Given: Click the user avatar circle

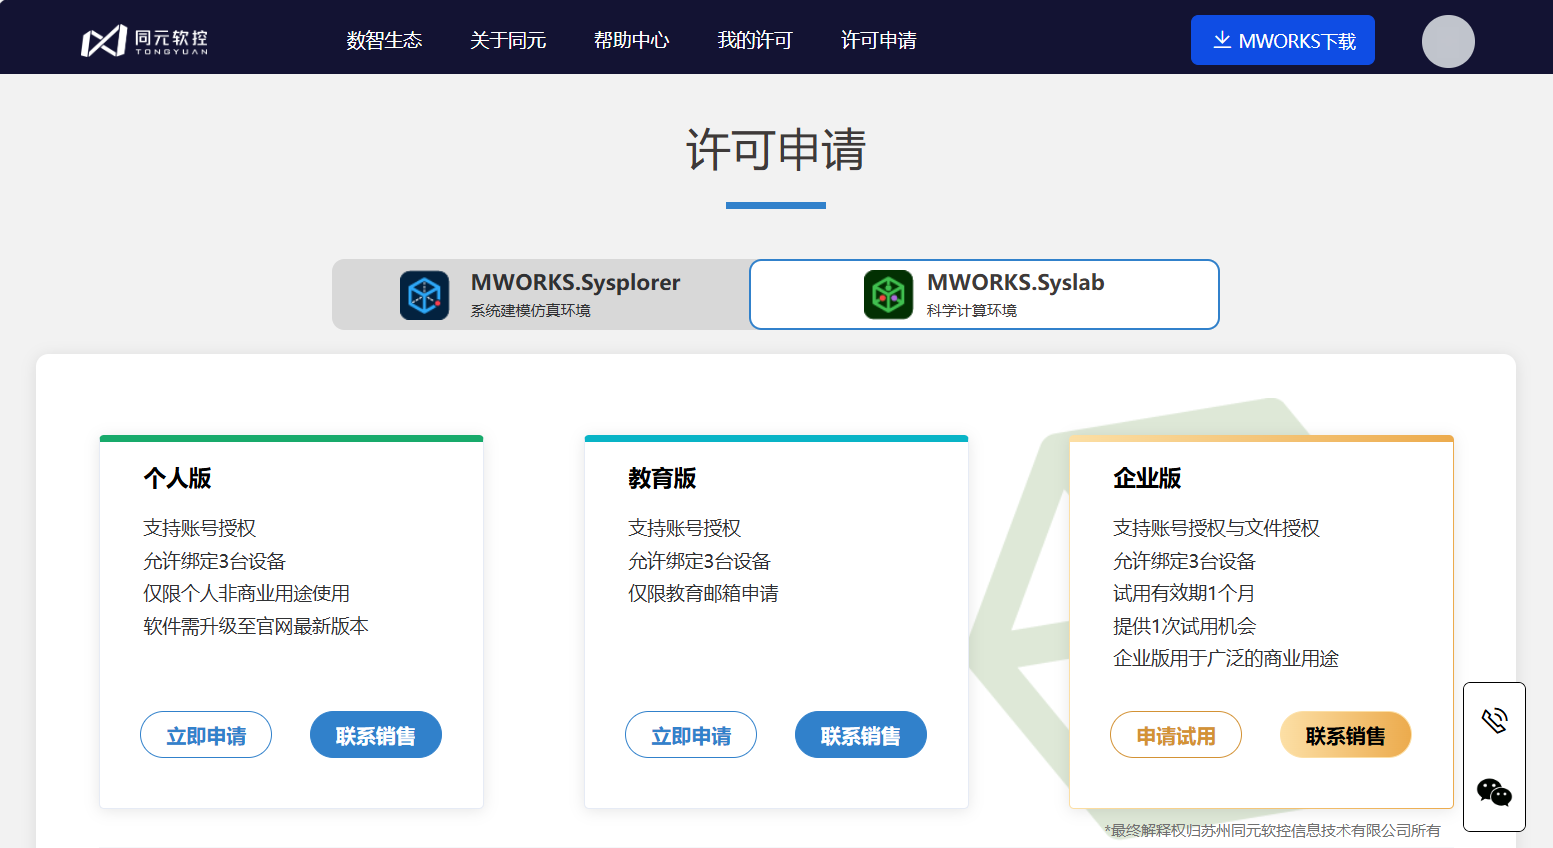Looking at the screenshot, I should pyautogui.click(x=1447, y=41).
